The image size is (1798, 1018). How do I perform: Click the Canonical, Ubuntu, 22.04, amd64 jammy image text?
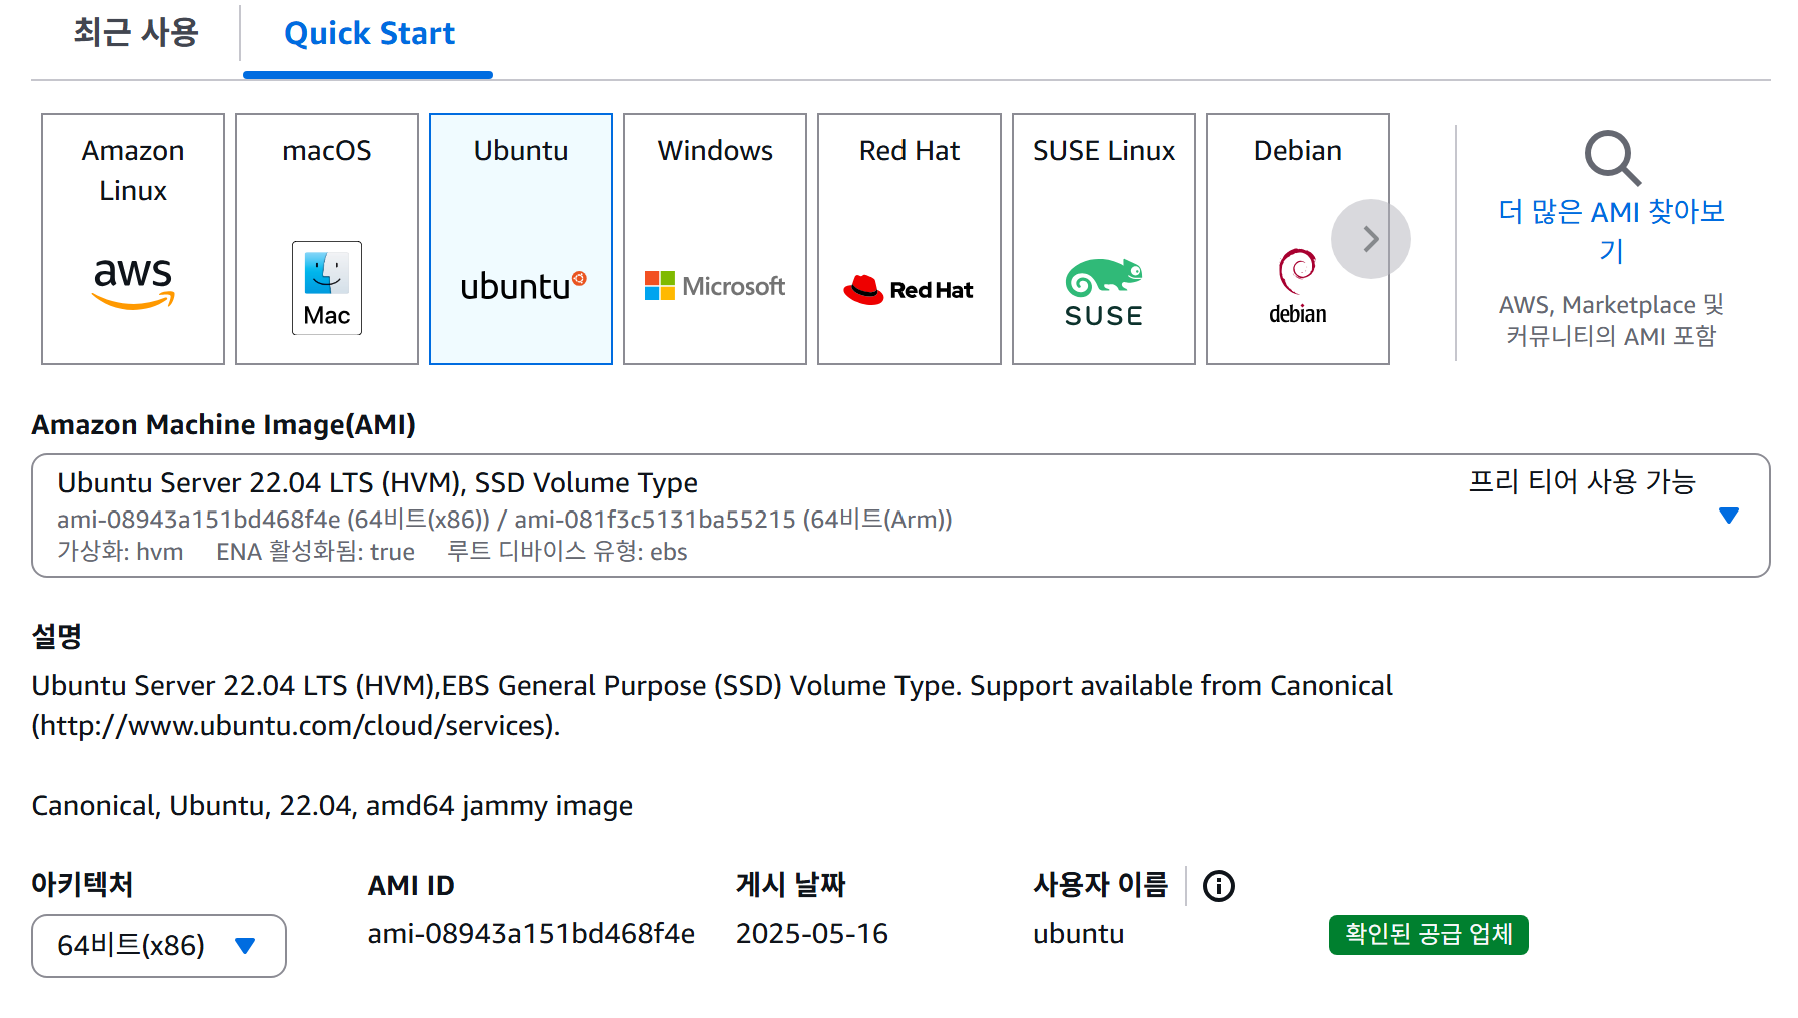332,806
